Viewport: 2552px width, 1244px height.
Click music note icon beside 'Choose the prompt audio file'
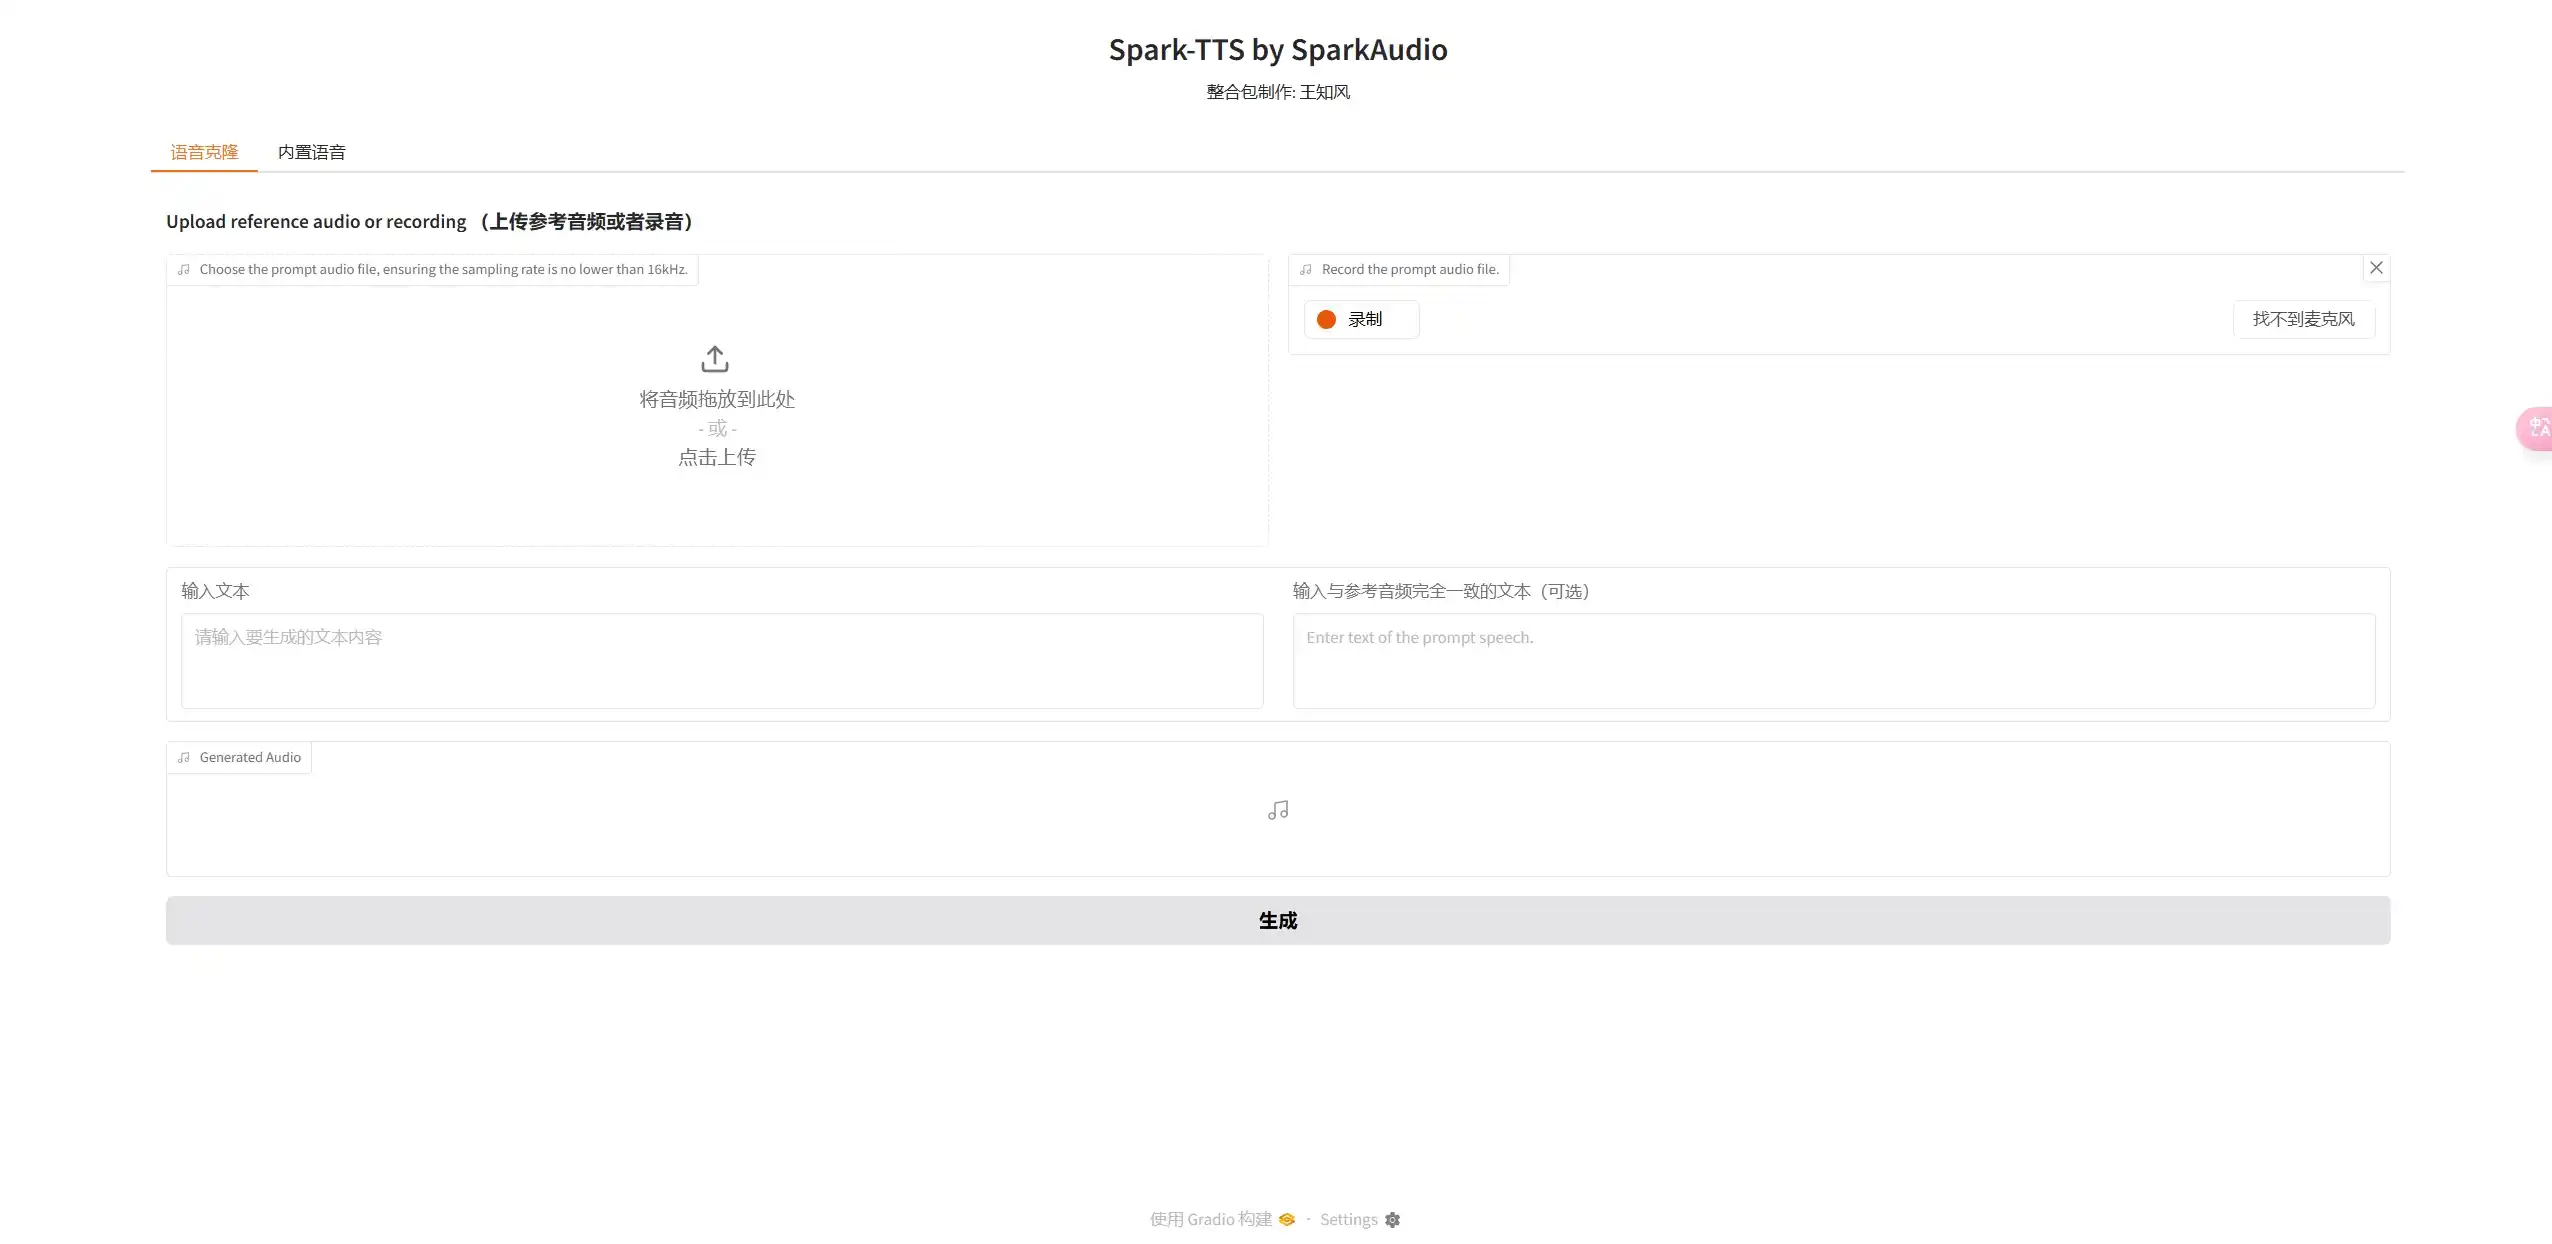point(184,270)
